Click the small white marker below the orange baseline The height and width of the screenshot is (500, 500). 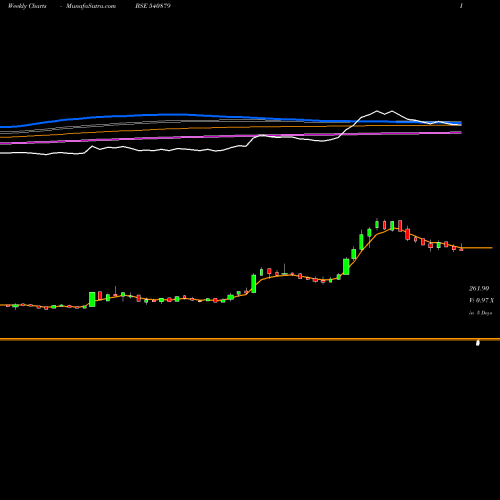click(x=478, y=343)
